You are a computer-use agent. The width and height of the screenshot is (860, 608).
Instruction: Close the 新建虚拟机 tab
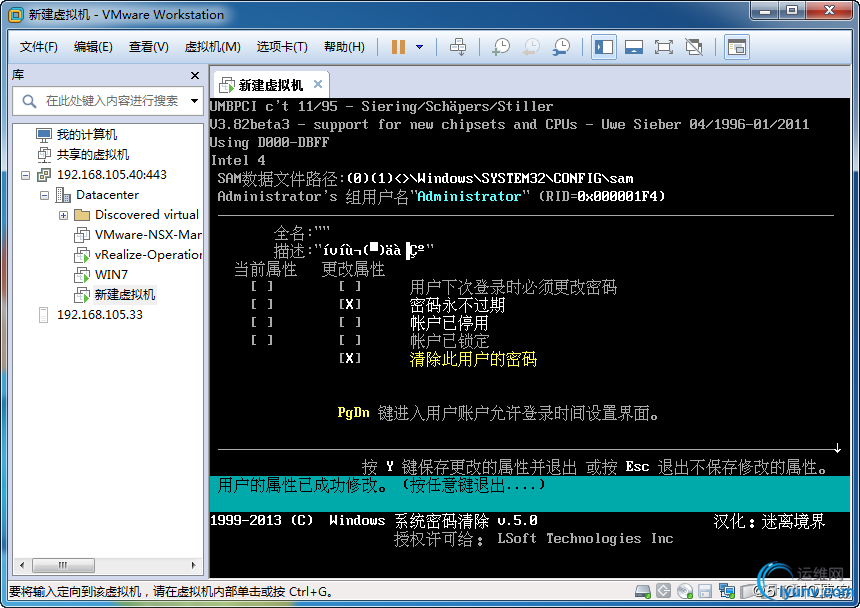(x=318, y=84)
